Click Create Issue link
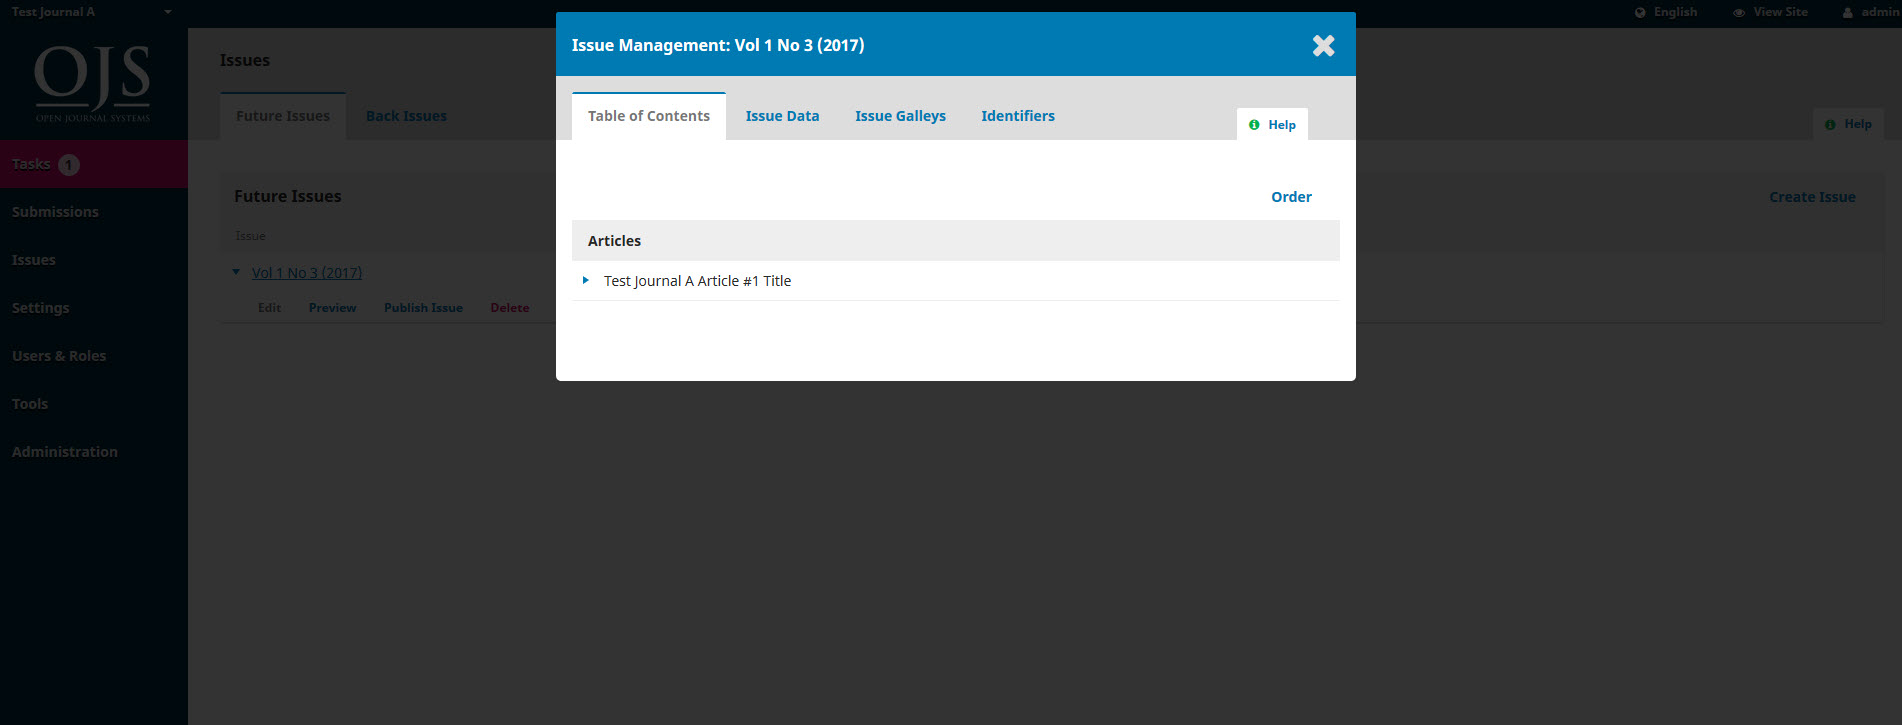Screen dimensions: 1902x725 click(x=1811, y=197)
